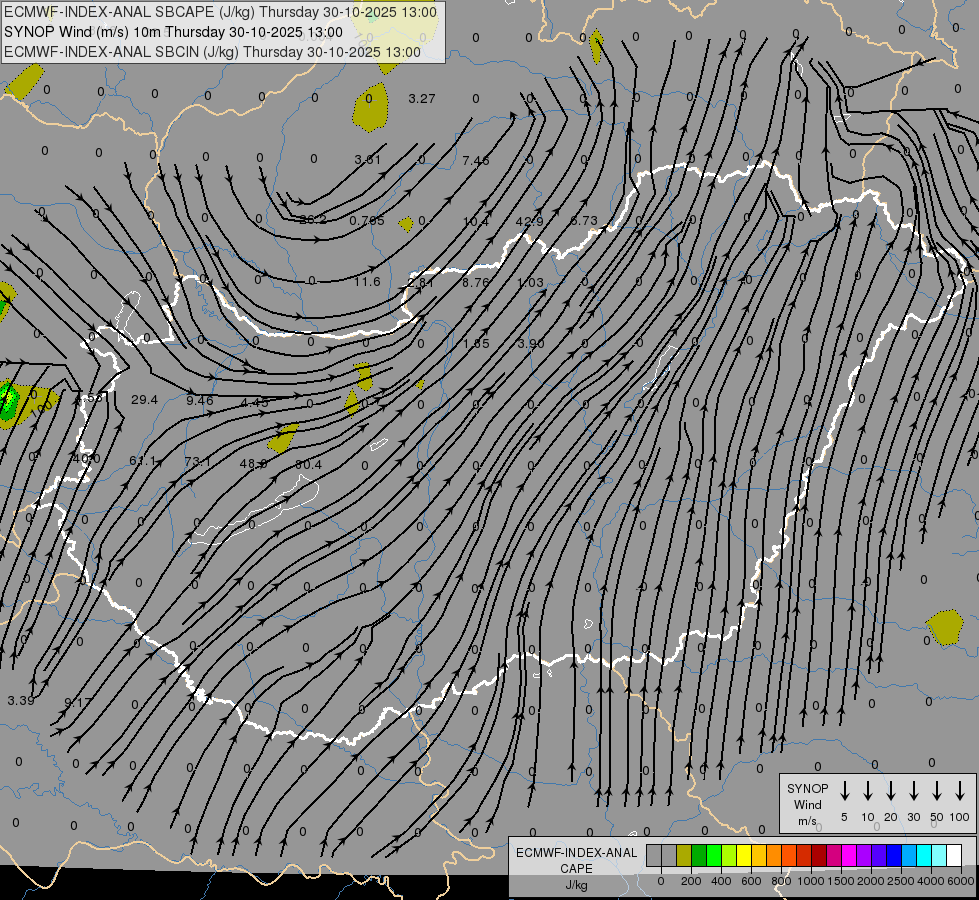
Task: Pick the white CAPE legend swatch
Action: click(x=954, y=855)
